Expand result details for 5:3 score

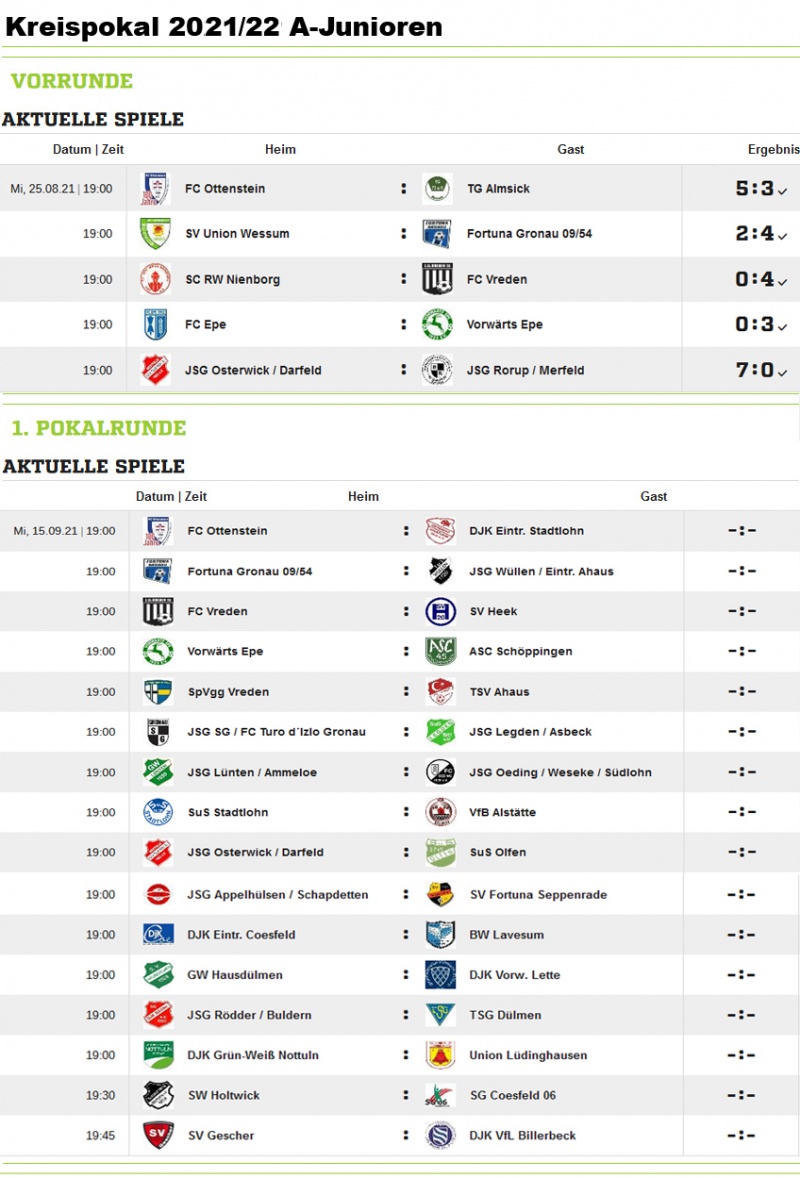(783, 192)
